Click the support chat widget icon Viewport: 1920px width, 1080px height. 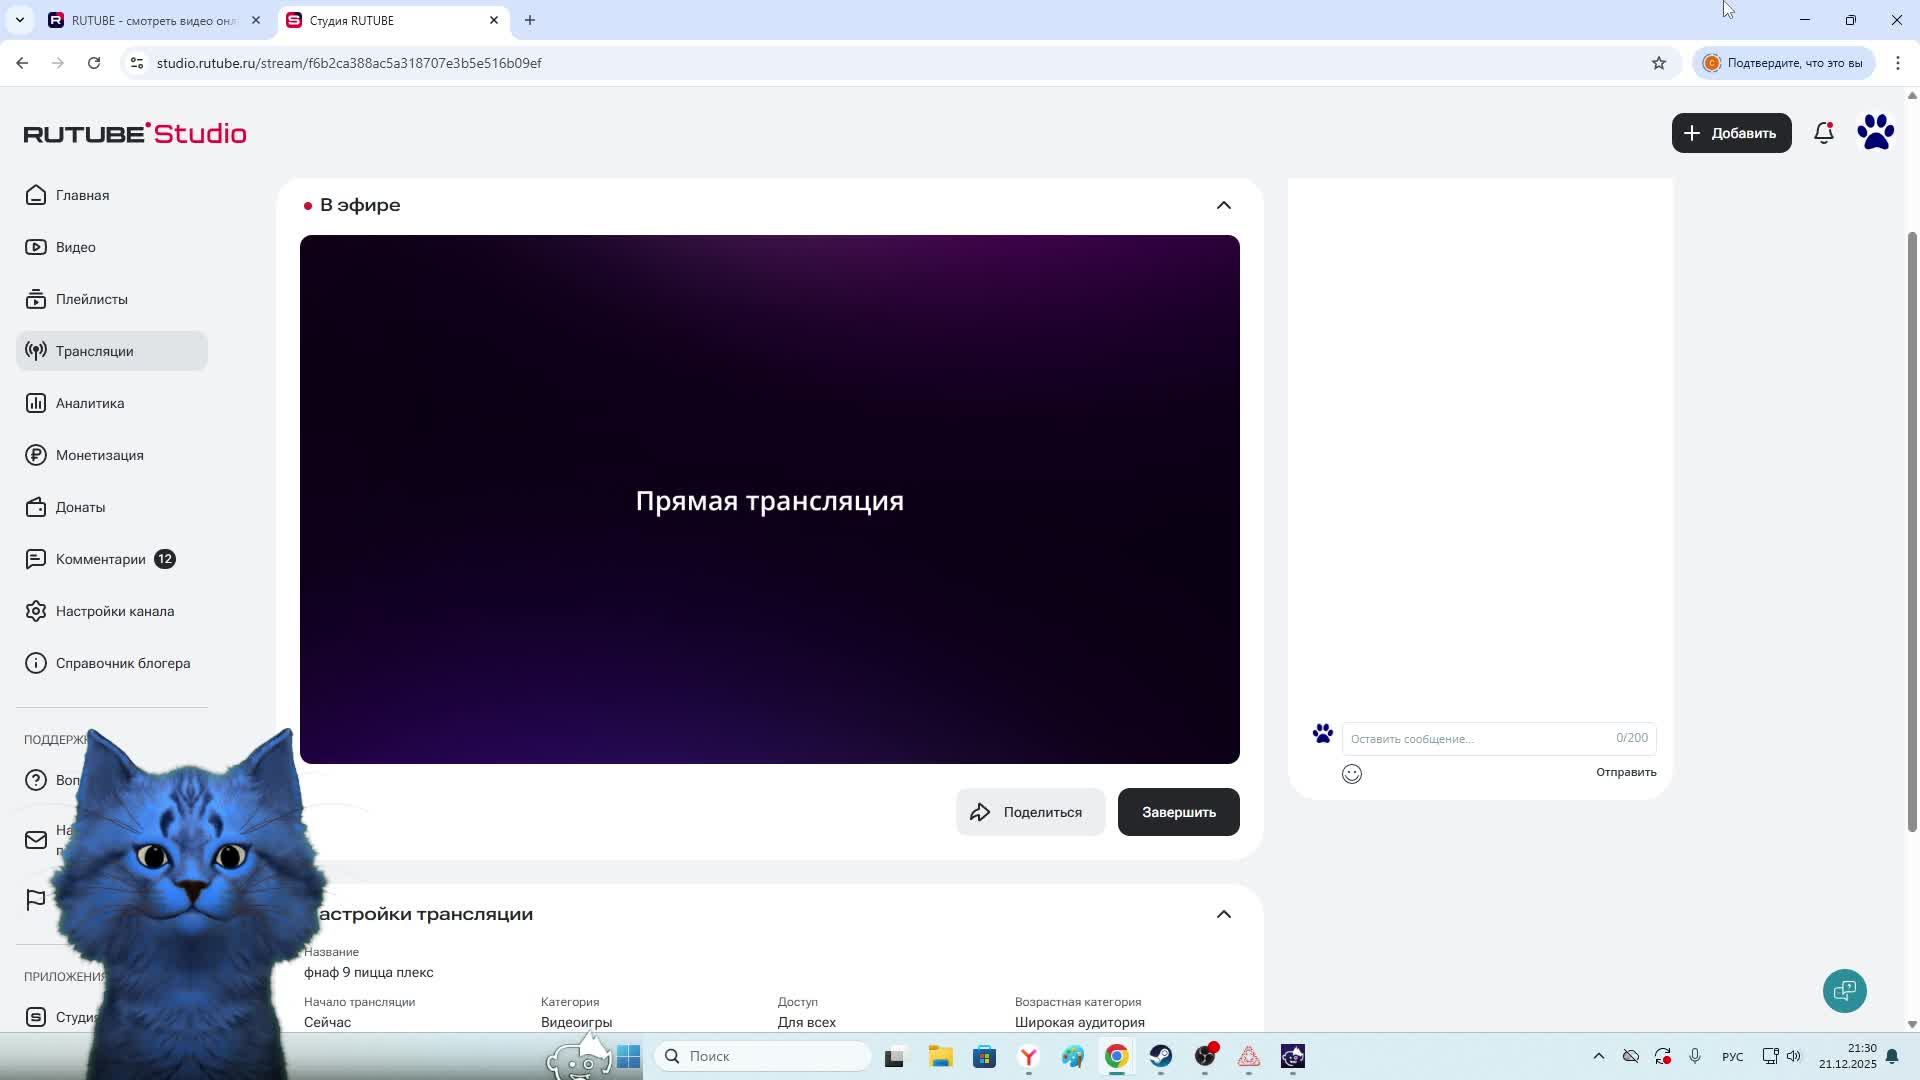[1844, 991]
